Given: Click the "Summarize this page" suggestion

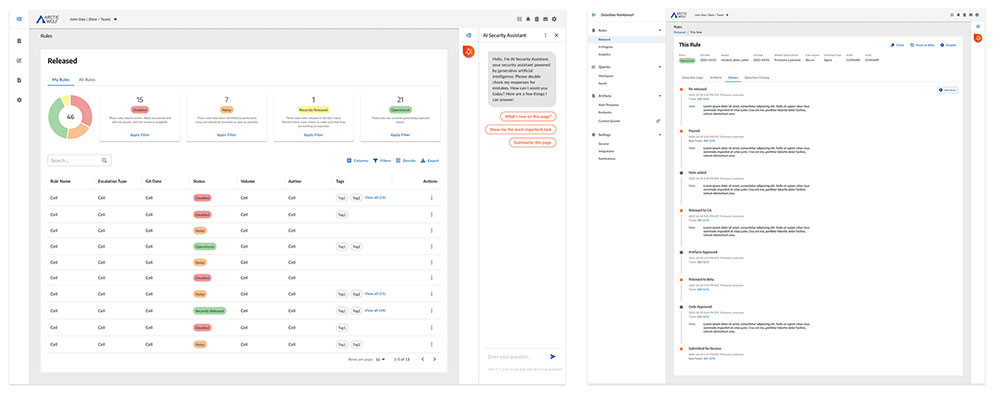Looking at the screenshot, I should click(533, 142).
